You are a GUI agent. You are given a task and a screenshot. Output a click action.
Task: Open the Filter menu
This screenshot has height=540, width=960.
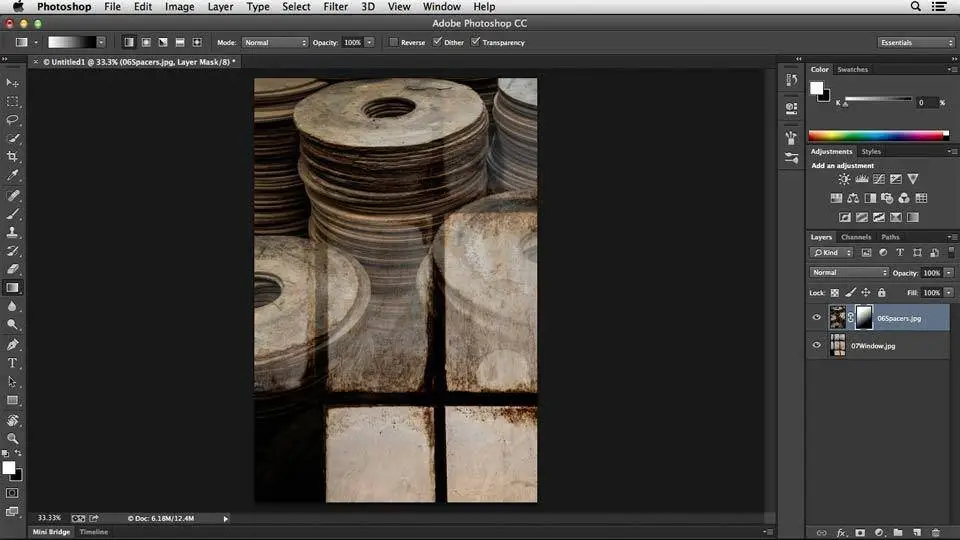pos(335,7)
